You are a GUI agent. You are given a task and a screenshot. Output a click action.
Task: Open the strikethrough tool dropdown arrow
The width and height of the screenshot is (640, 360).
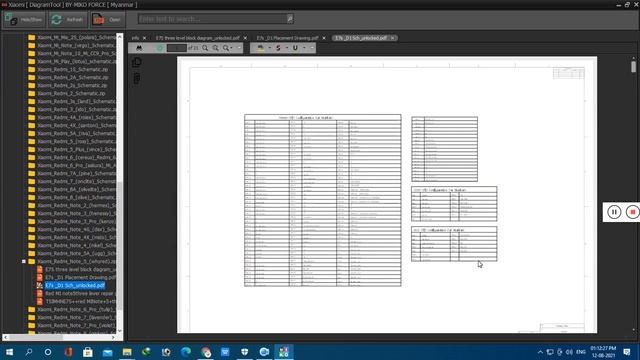(x=287, y=48)
